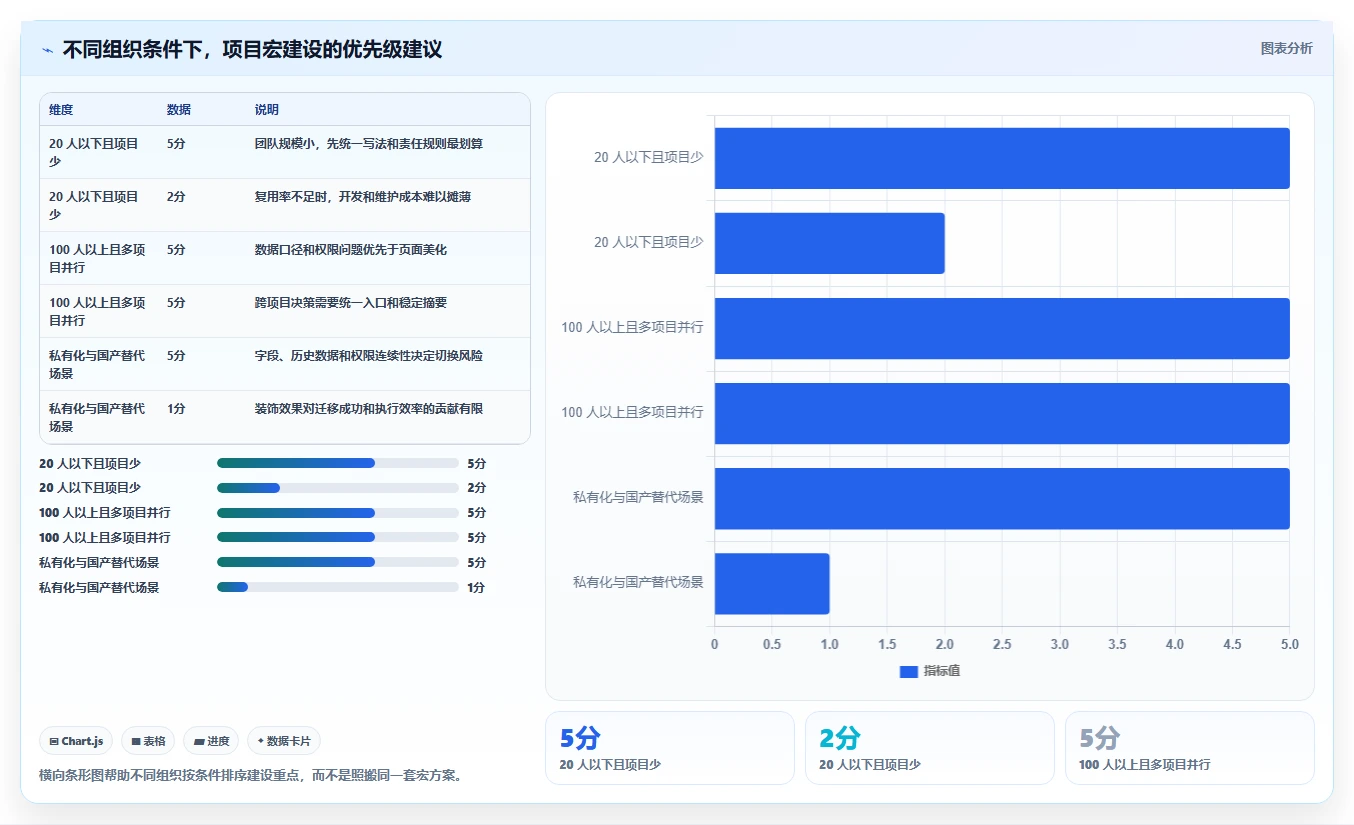The image size is (1354, 825).
Task: Click the 5分 progress bar for 私有化与国产替代场景
Action: click(x=338, y=563)
